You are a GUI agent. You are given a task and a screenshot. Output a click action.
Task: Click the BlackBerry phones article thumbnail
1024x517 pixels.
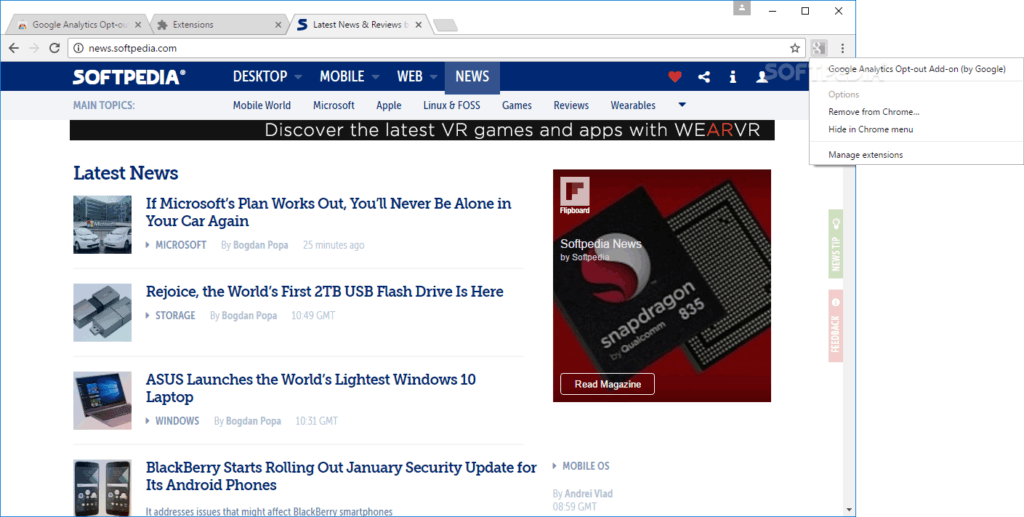pyautogui.click(x=103, y=488)
